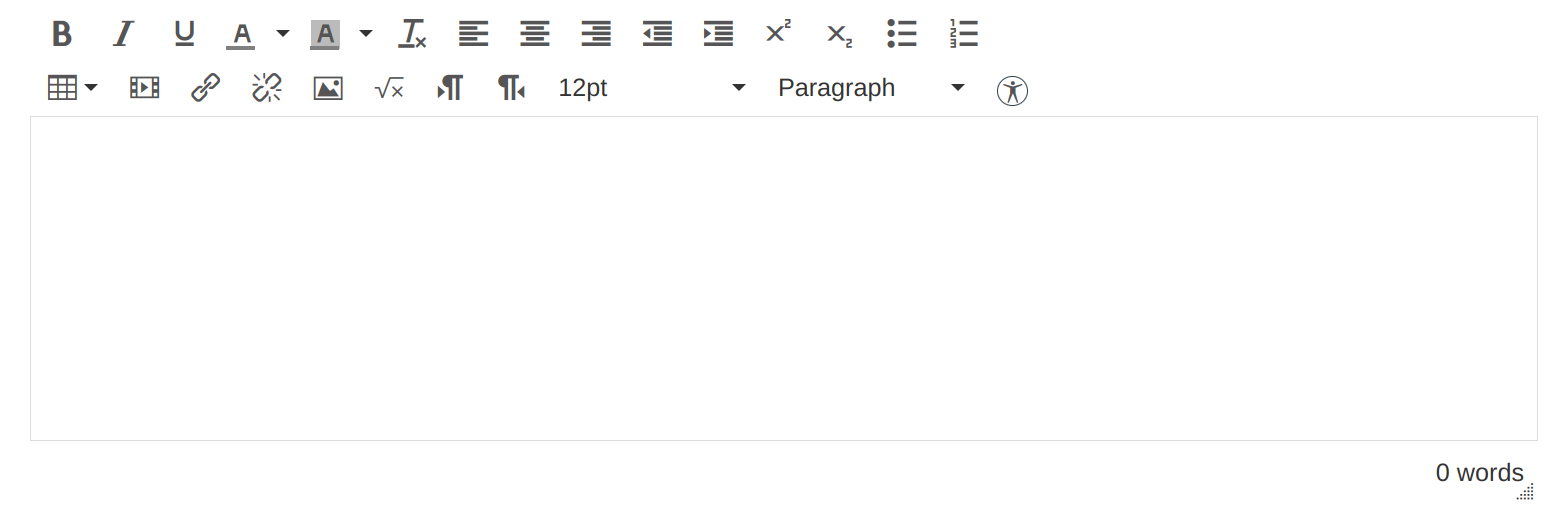The height and width of the screenshot is (514, 1558).
Task: Insert a bulleted list
Action: (901, 34)
